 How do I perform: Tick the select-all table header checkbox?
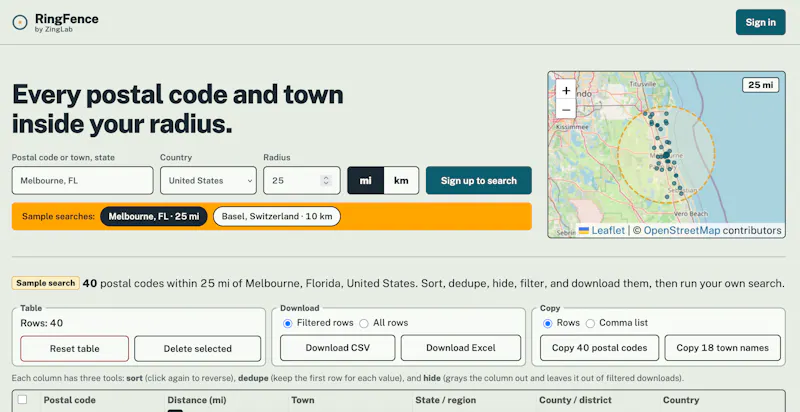(22, 399)
